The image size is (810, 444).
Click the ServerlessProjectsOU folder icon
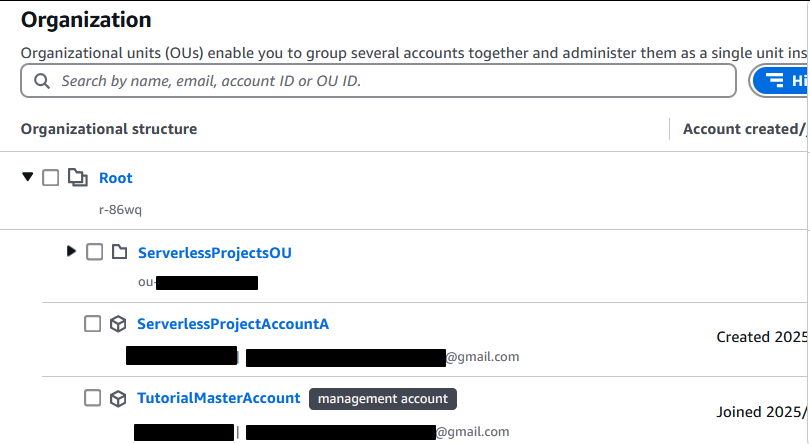tap(119, 252)
